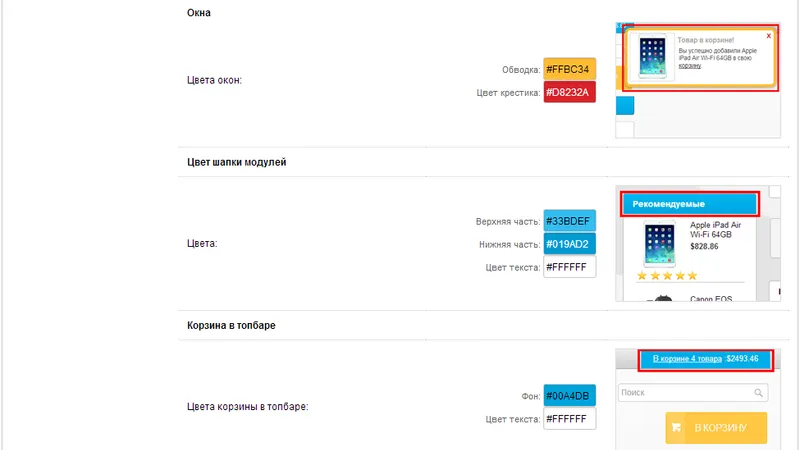Click topbar cart Цвет текста field #FFFFFF
Screen dimensions: 800x450
pos(569,419)
